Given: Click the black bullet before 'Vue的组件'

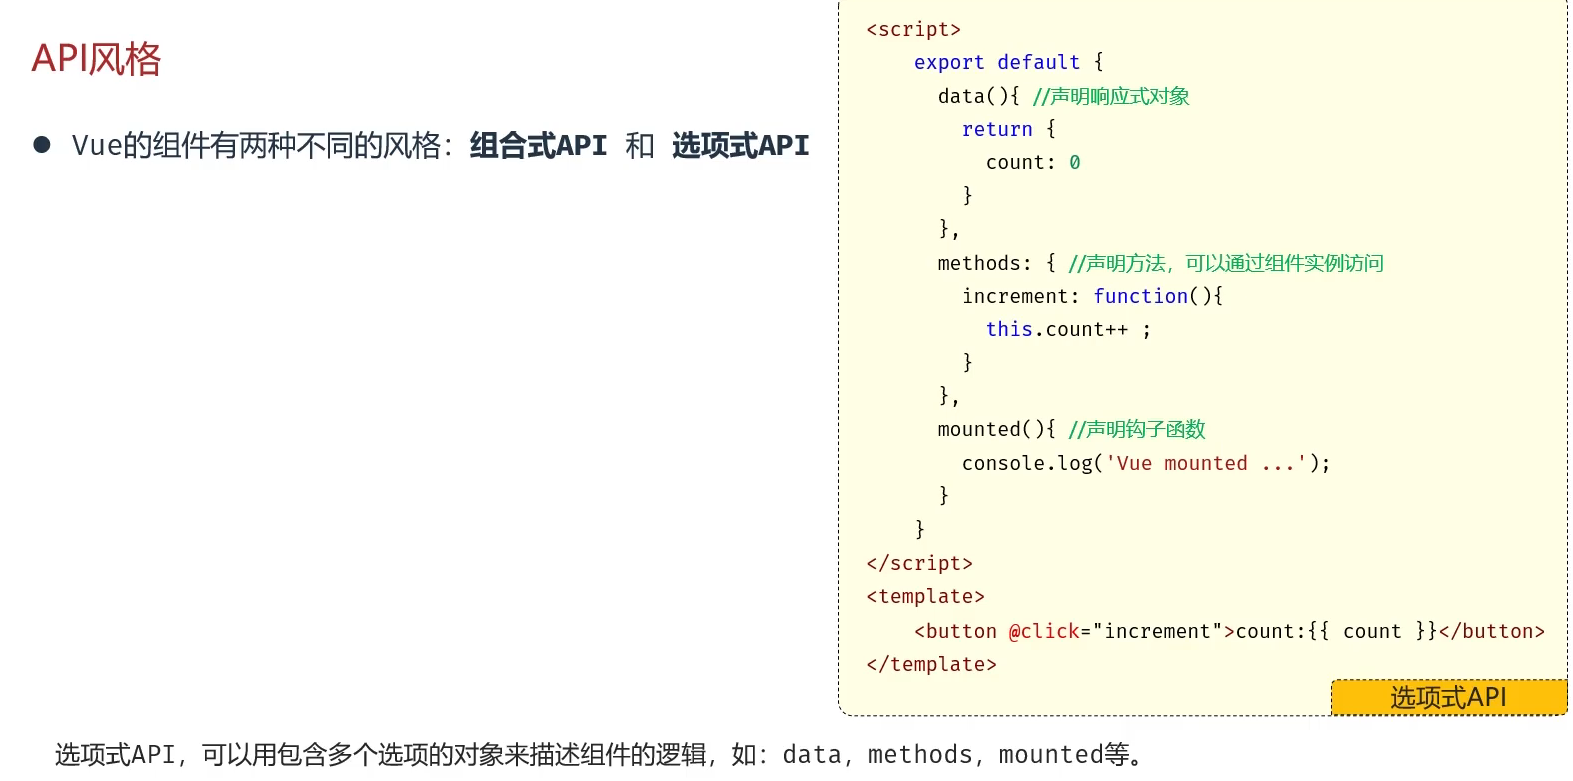Looking at the screenshot, I should (x=42, y=145).
